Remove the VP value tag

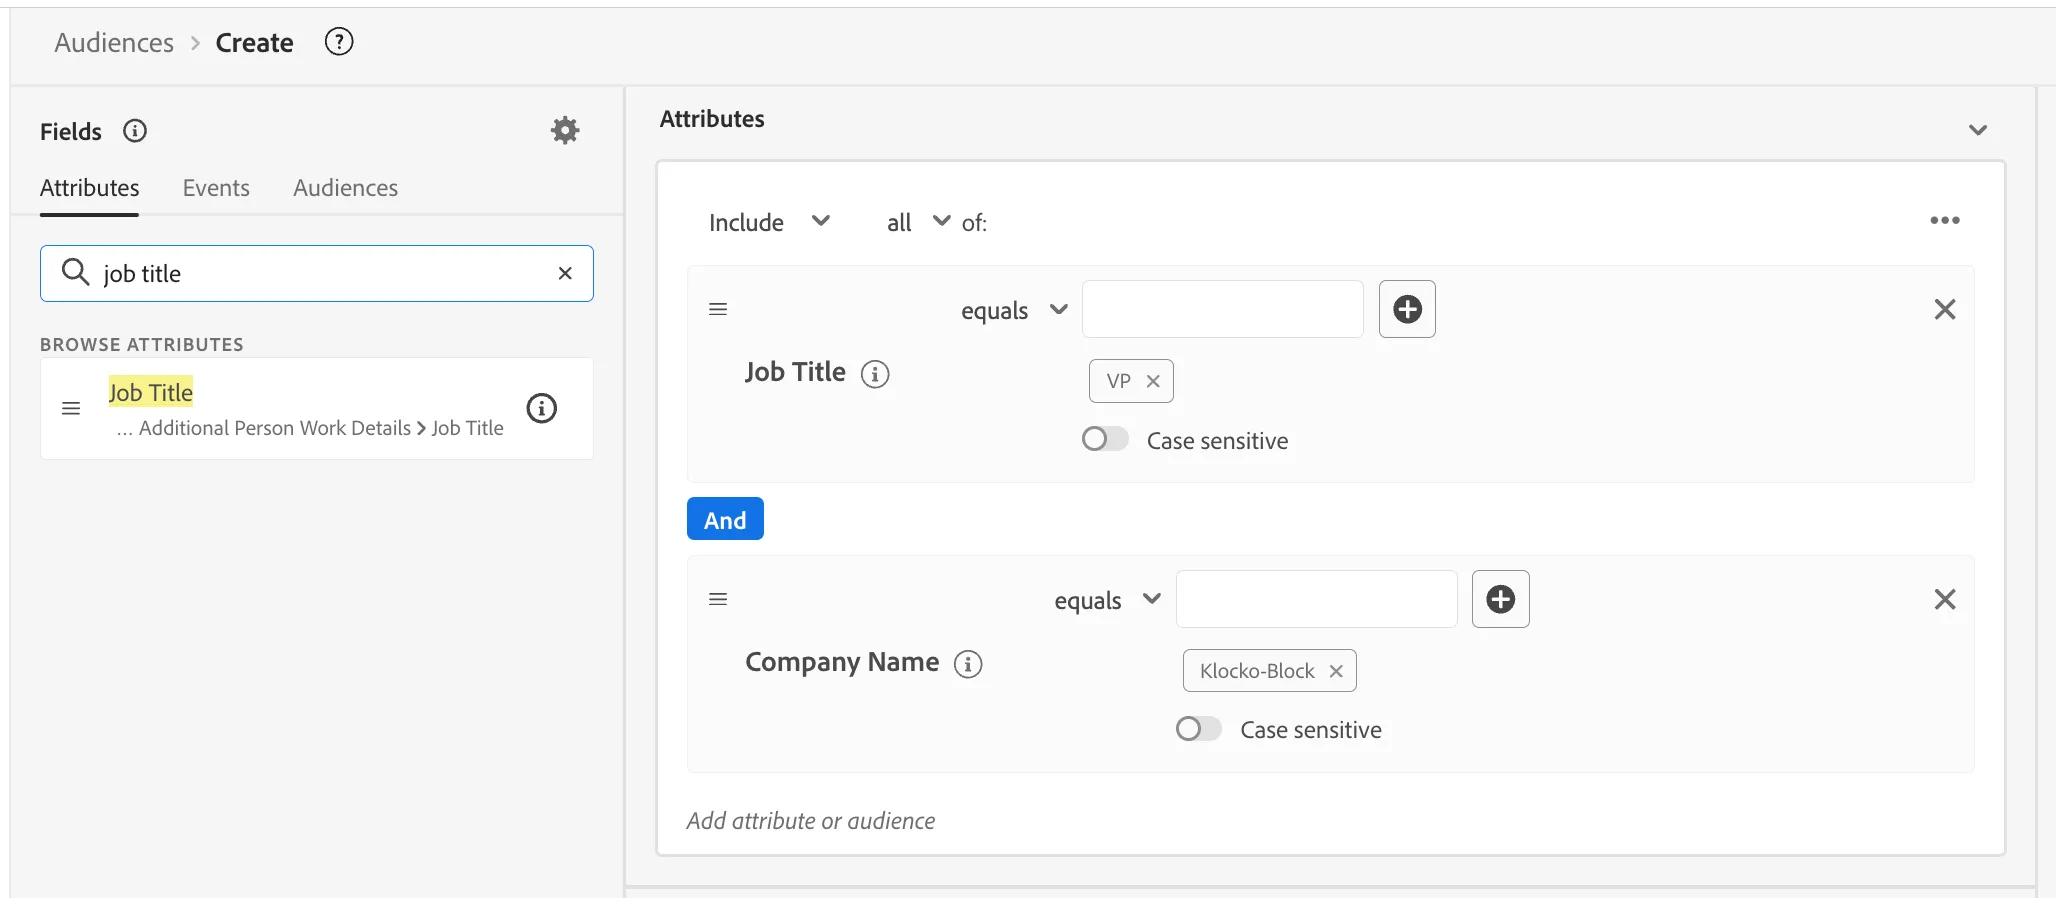1153,381
